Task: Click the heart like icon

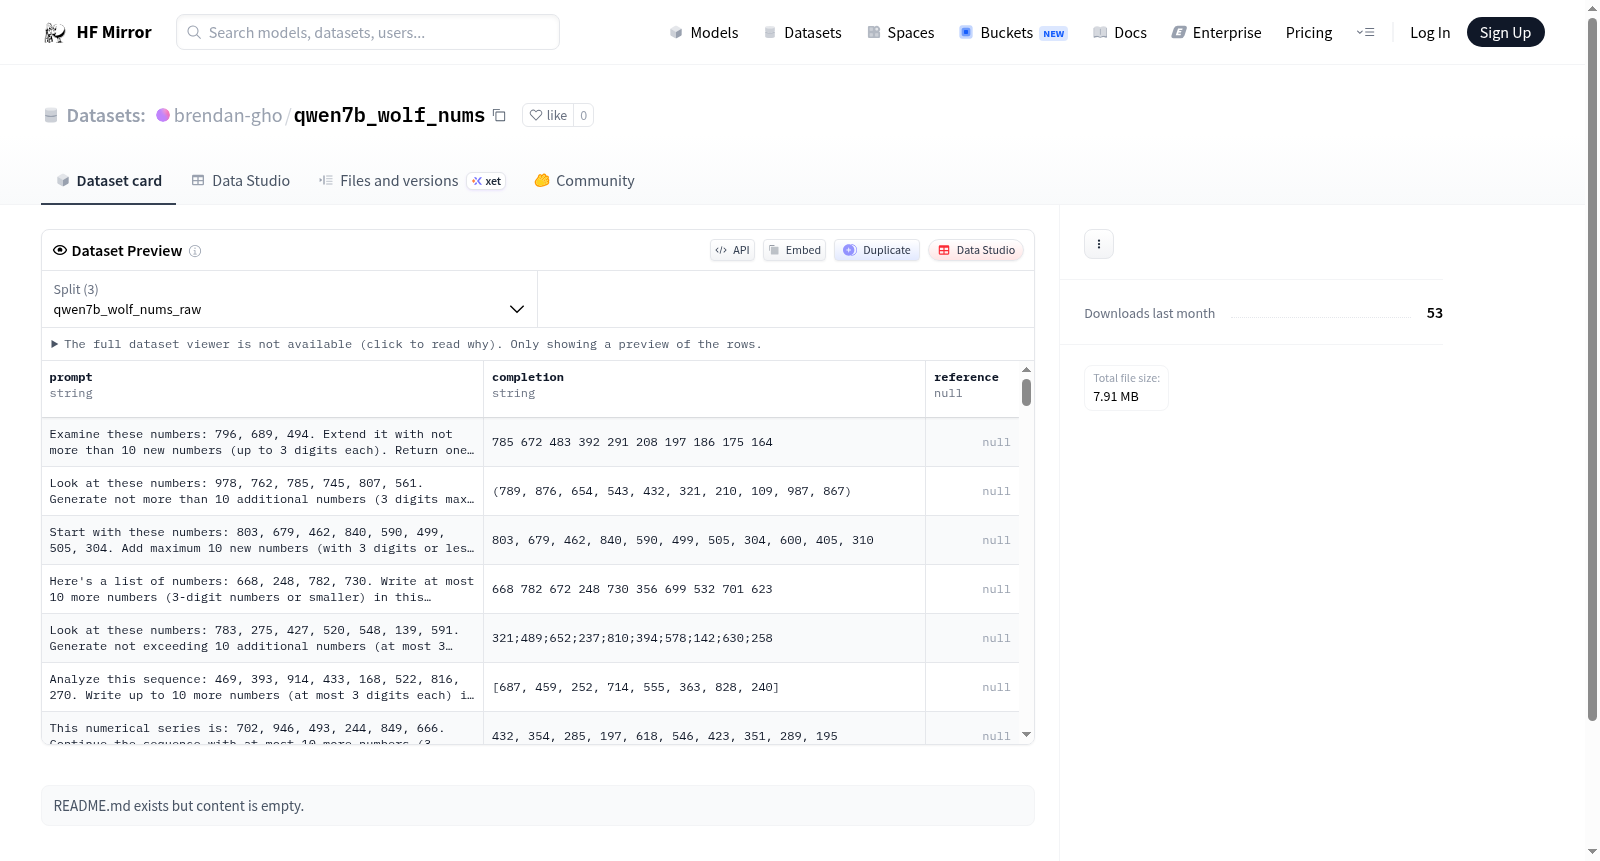Action: coord(536,115)
